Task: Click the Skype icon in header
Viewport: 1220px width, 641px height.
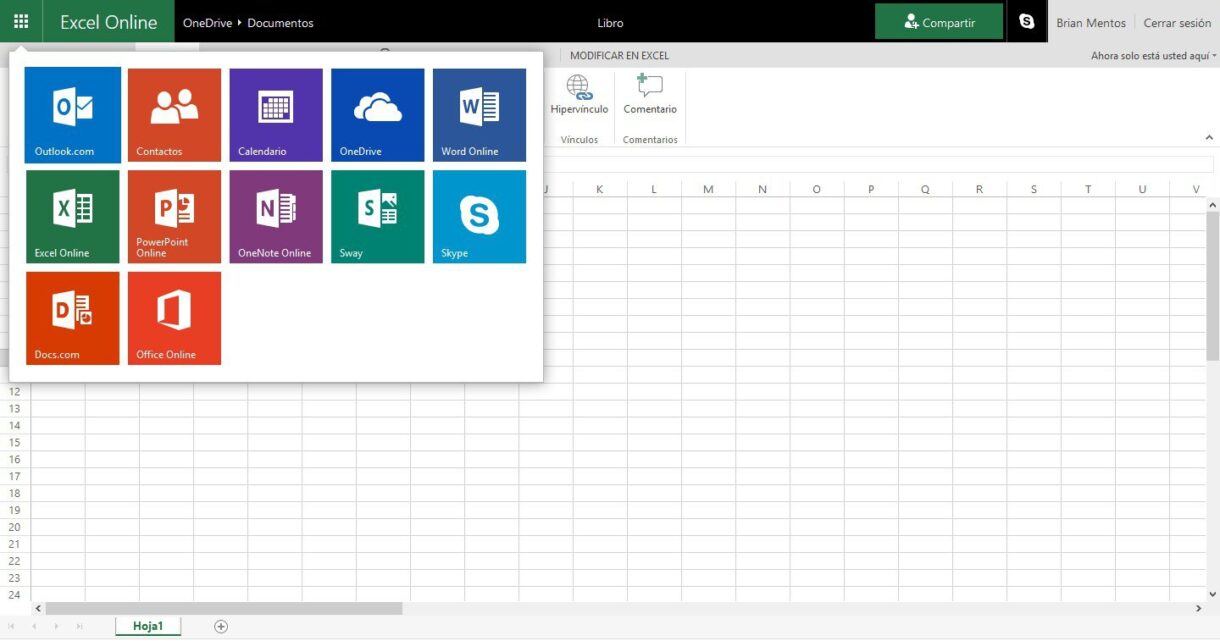Action: 1026,22
